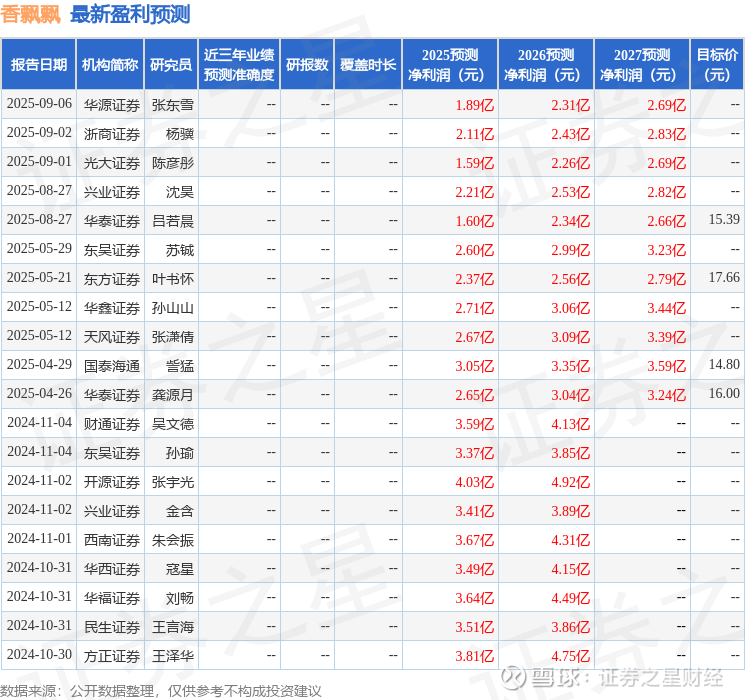Click the 2025预测净利润 column header
745x700 pixels.
450,65
